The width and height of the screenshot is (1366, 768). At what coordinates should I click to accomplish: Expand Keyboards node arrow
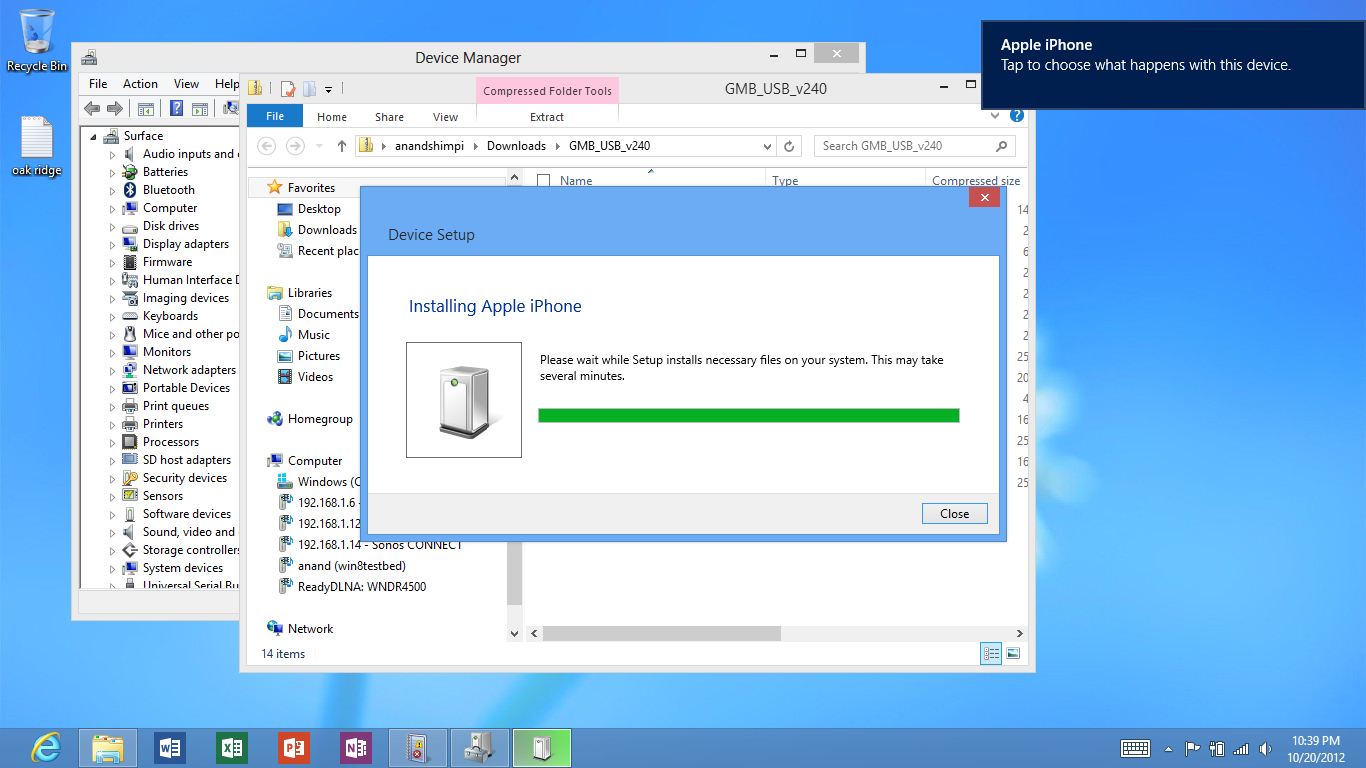pyautogui.click(x=113, y=316)
